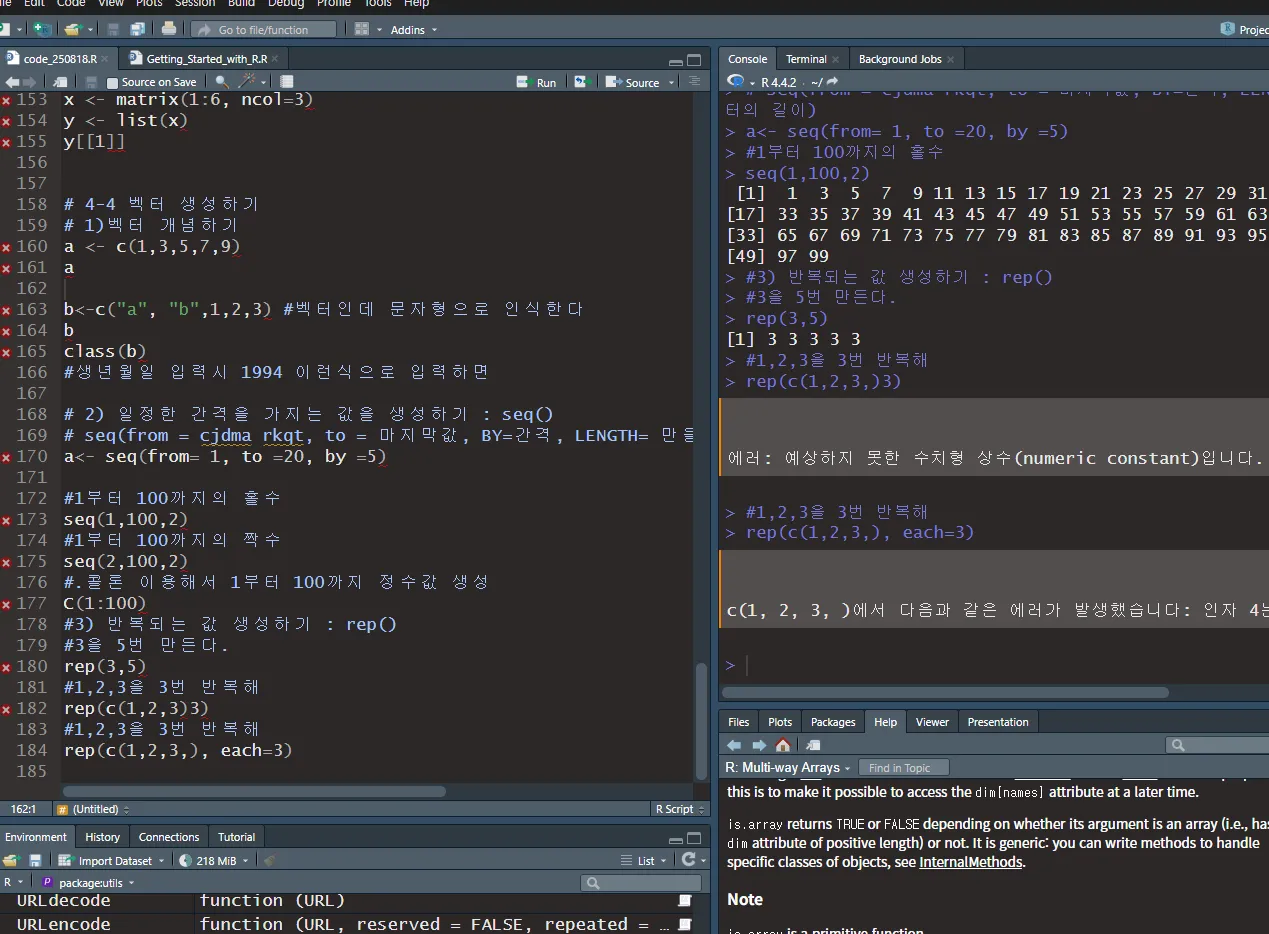Viewport: 1269px width, 934px height.
Task: Click the console input prompt line
Action: (x=994, y=665)
